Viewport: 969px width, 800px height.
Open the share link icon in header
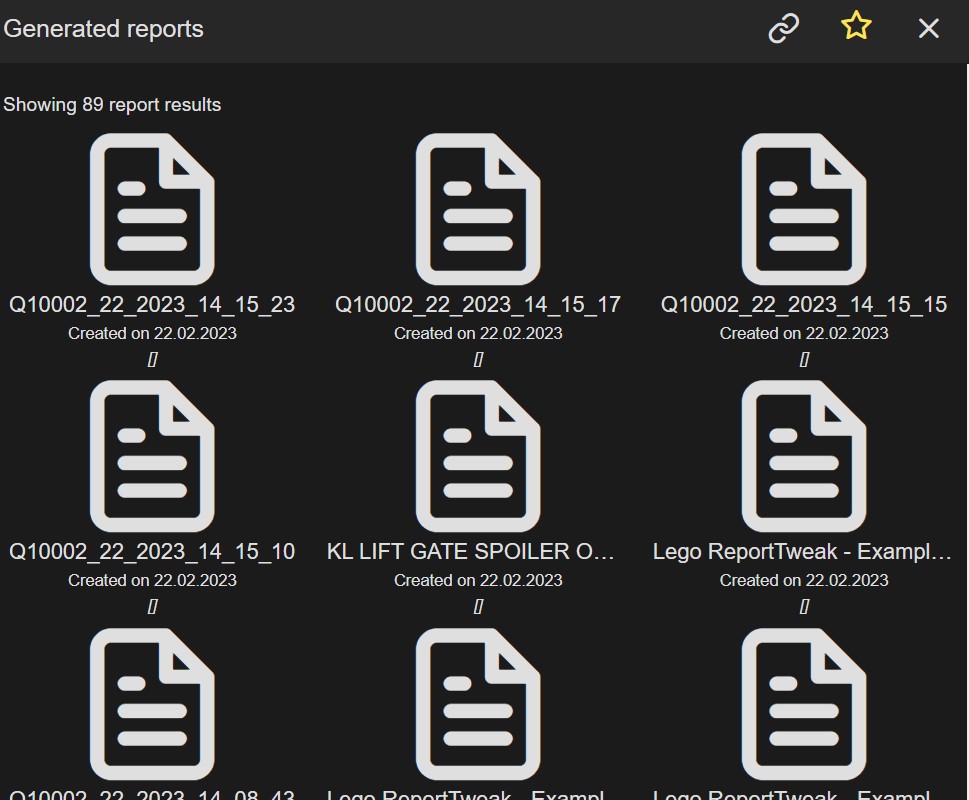pyautogui.click(x=783, y=29)
